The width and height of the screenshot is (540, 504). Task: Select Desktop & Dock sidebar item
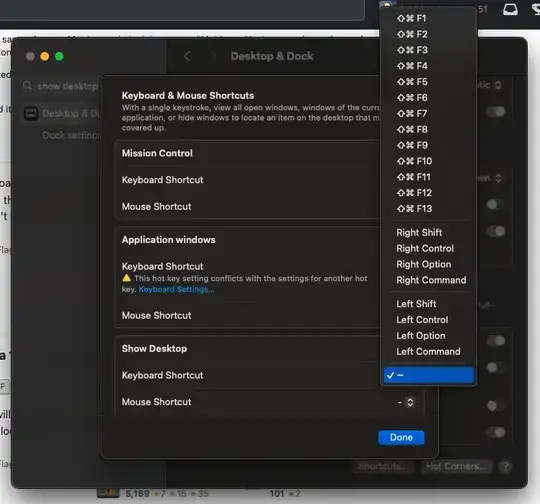(x=61, y=113)
